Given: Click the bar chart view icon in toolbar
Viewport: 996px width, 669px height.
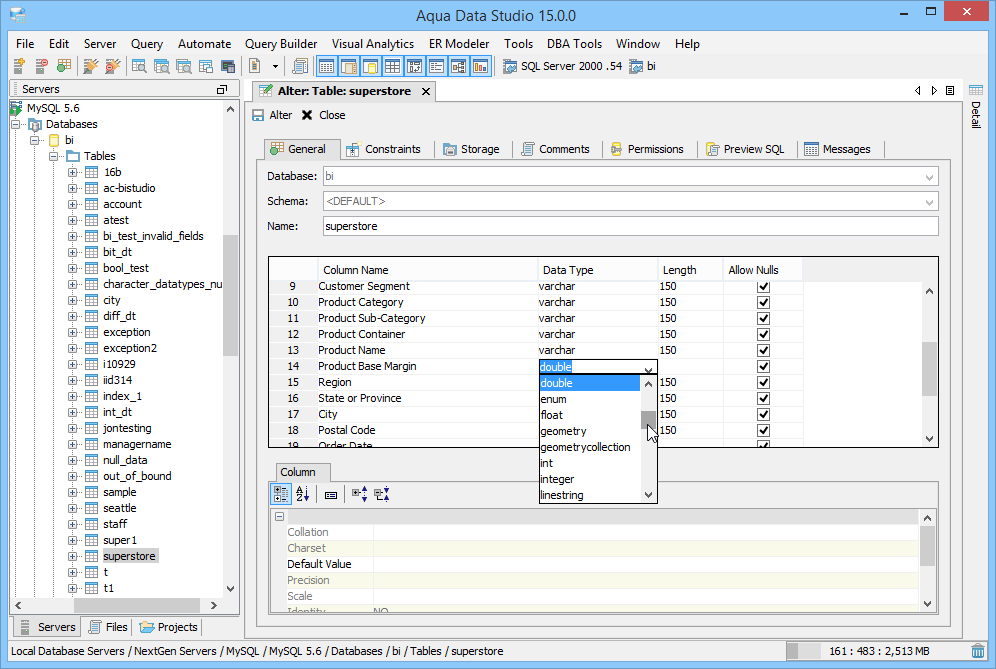Looking at the screenshot, I should tap(481, 66).
